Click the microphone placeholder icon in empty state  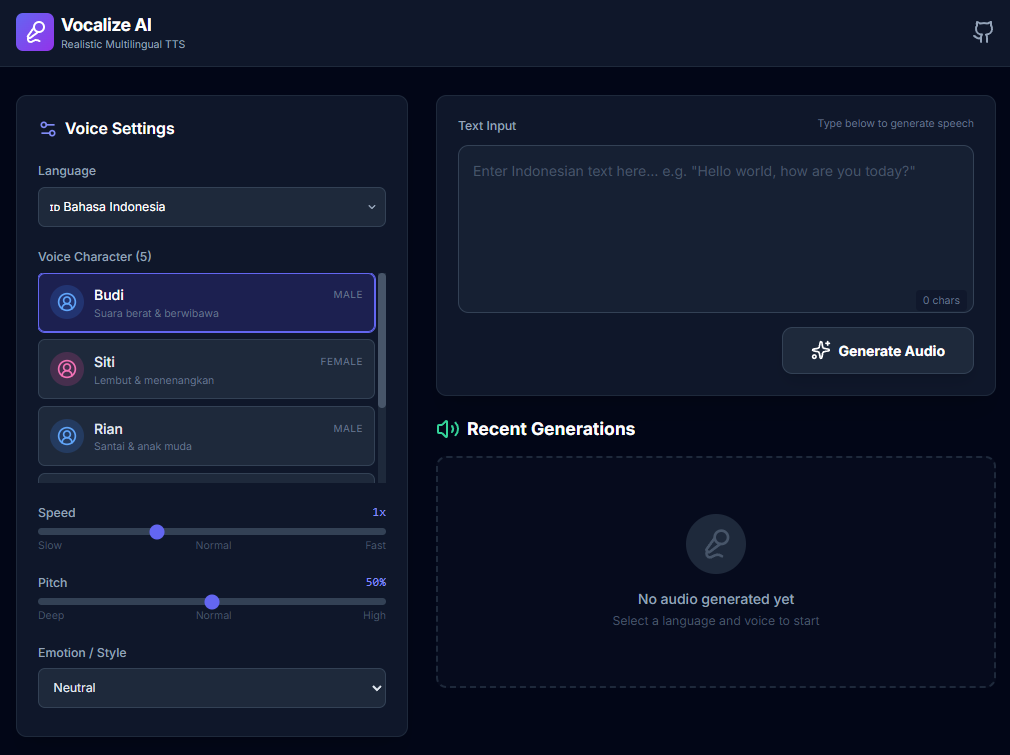[716, 544]
